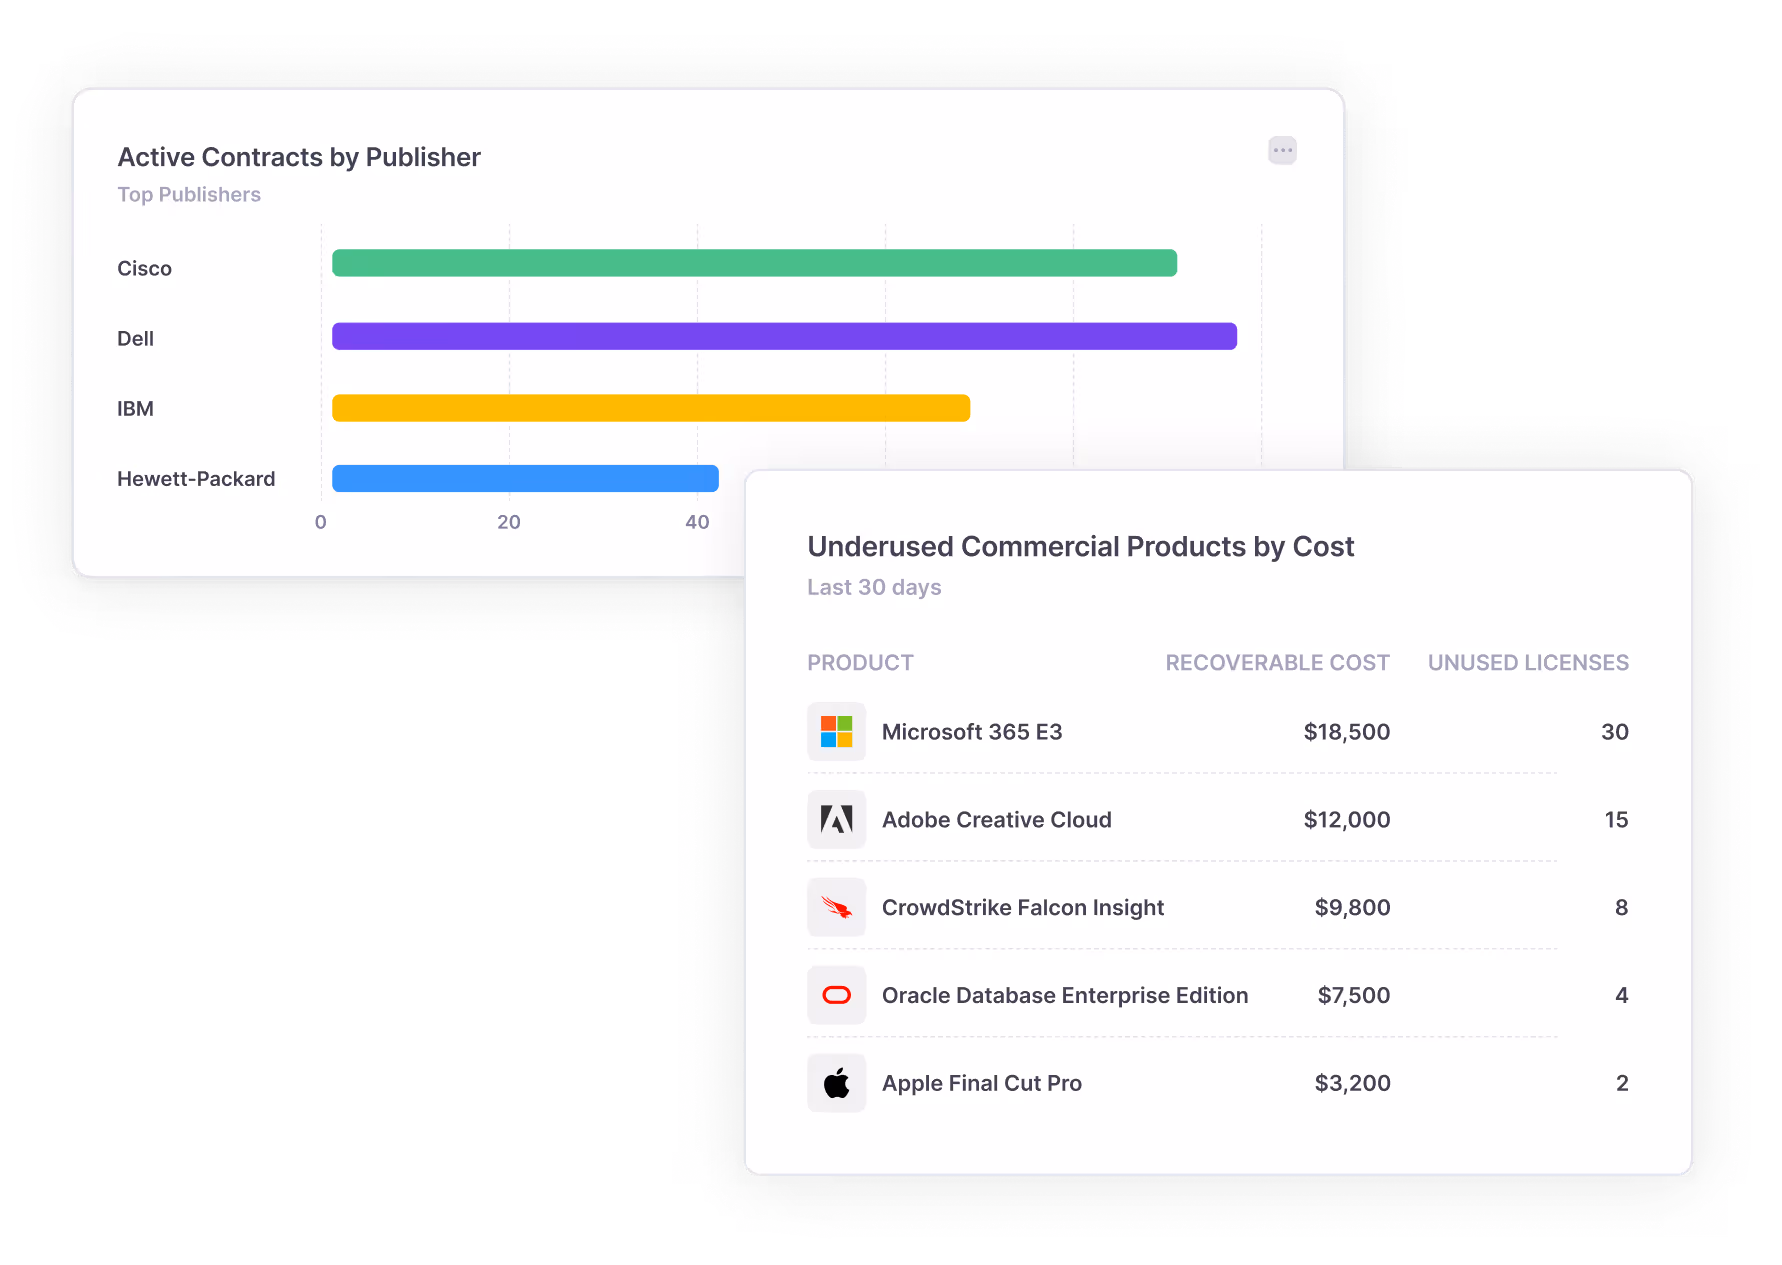Click the 20 axis tick label
Viewport: 1782px width, 1265px height.
click(509, 522)
